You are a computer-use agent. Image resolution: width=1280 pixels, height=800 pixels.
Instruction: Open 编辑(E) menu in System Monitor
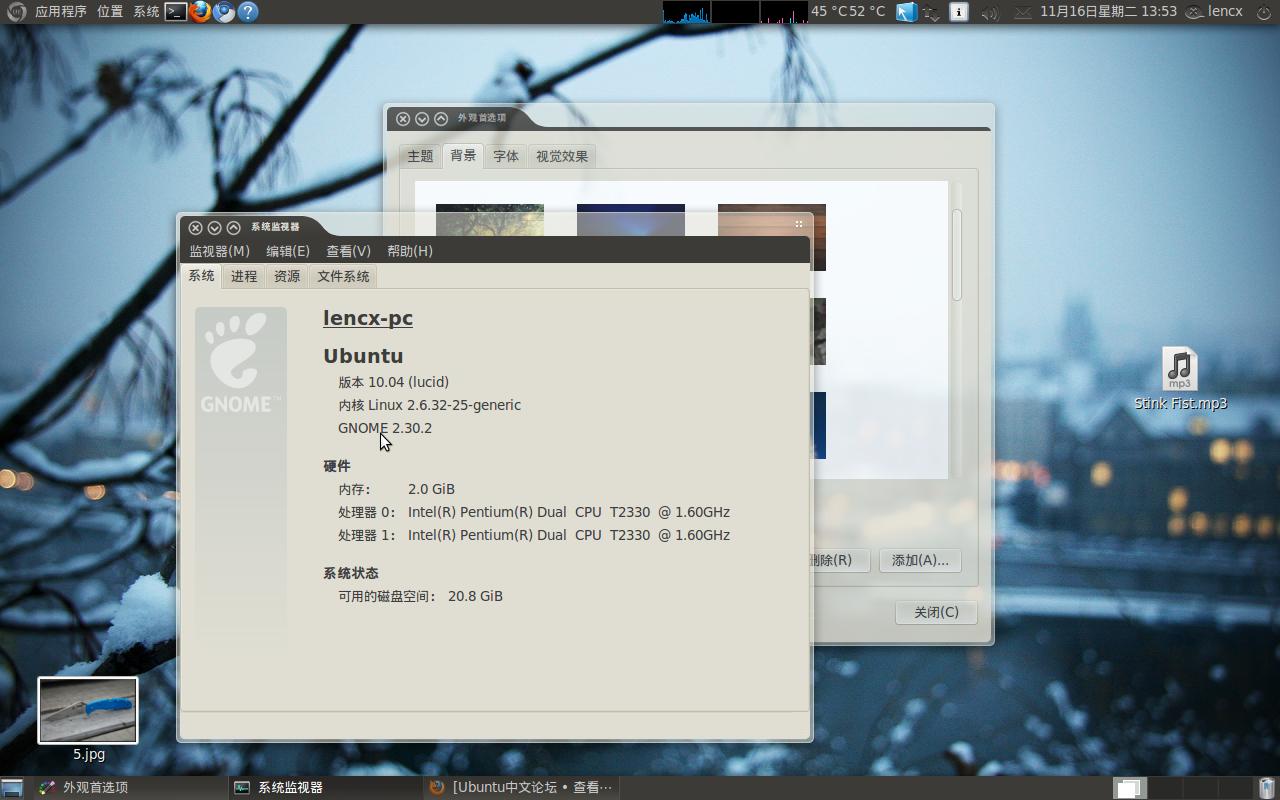288,251
